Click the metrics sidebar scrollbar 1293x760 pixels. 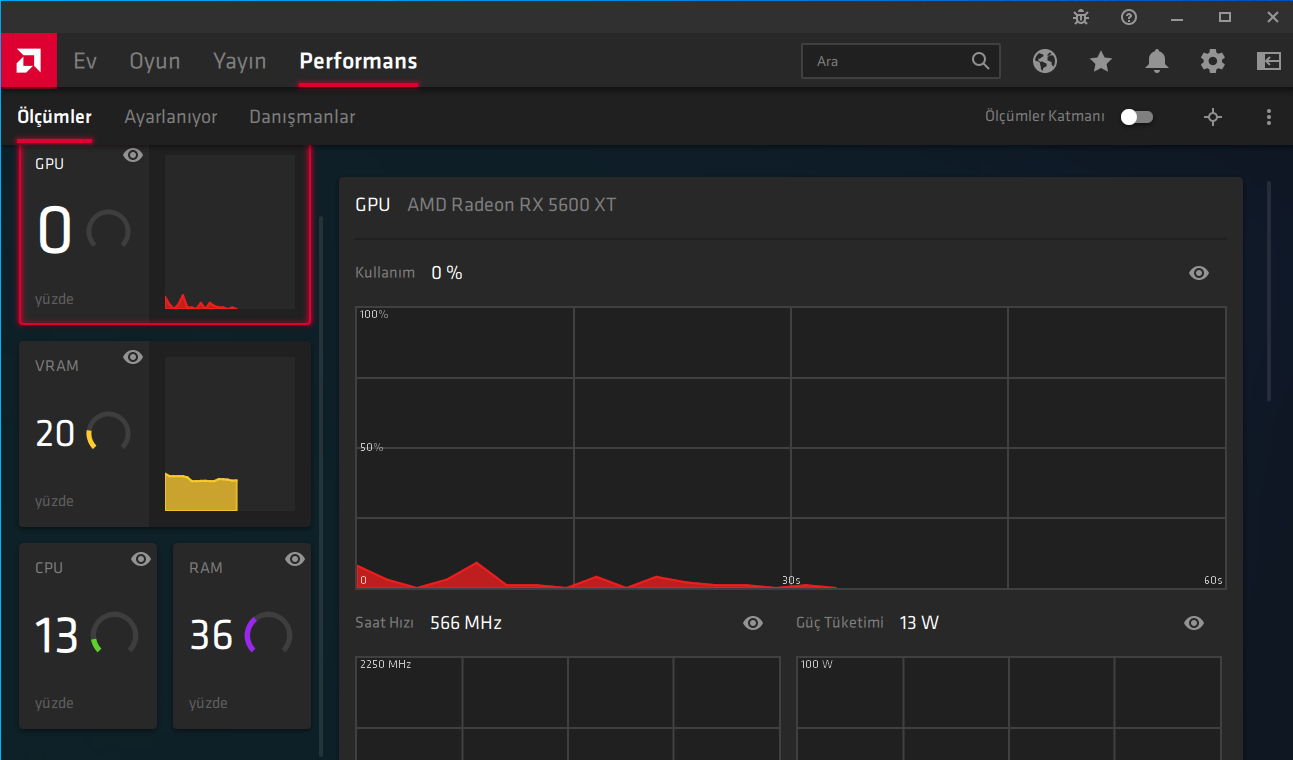coord(321,485)
